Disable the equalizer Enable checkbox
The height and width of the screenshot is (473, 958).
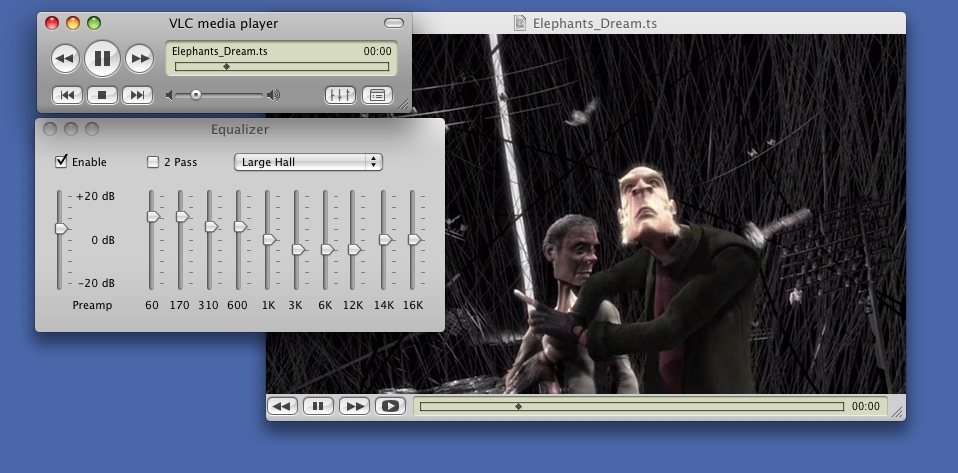(x=61, y=161)
